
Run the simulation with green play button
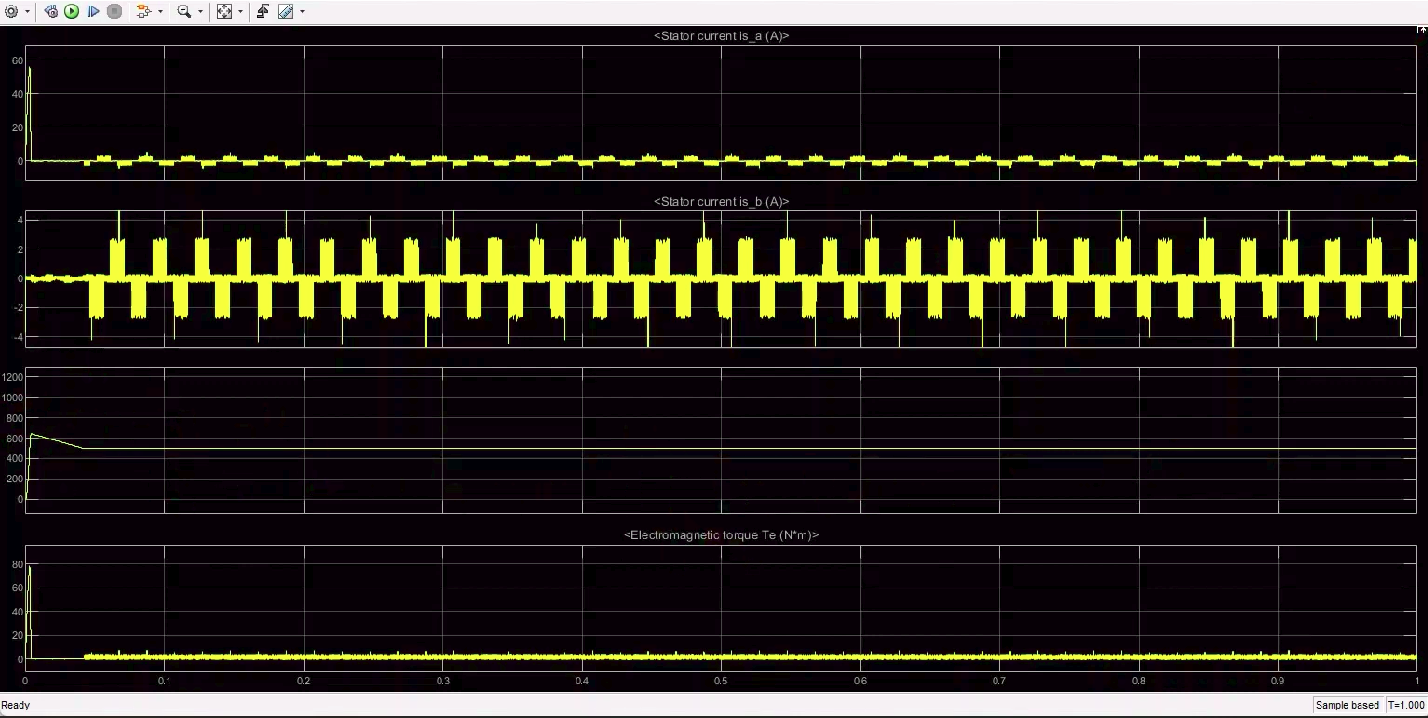(72, 12)
